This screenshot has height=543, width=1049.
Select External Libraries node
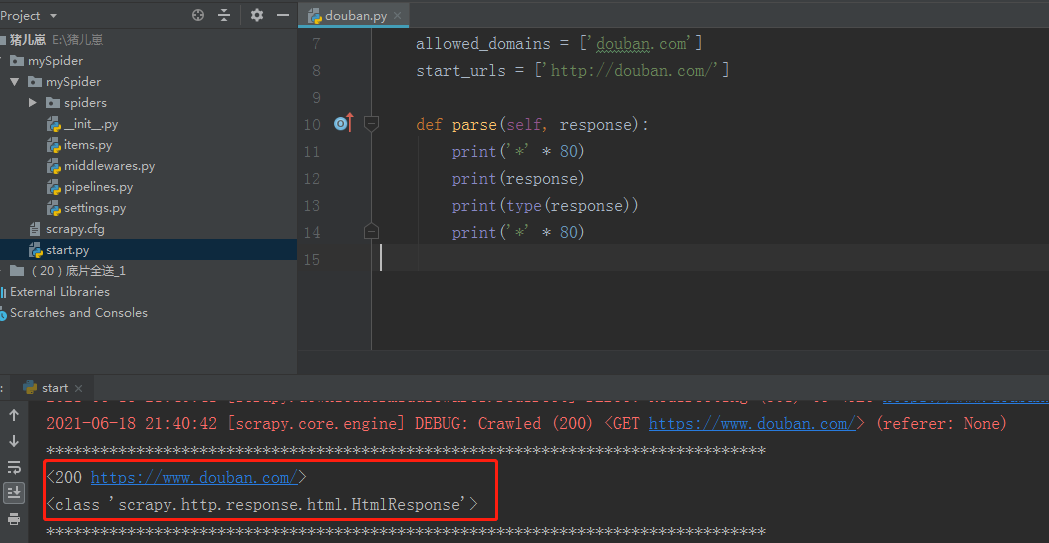tap(60, 292)
